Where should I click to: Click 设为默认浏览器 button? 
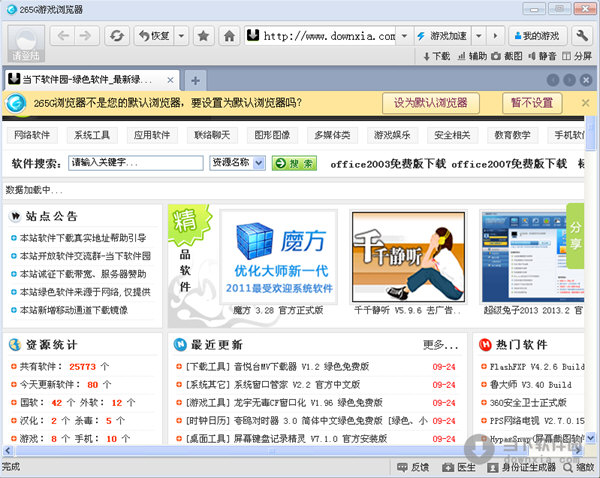(x=431, y=103)
